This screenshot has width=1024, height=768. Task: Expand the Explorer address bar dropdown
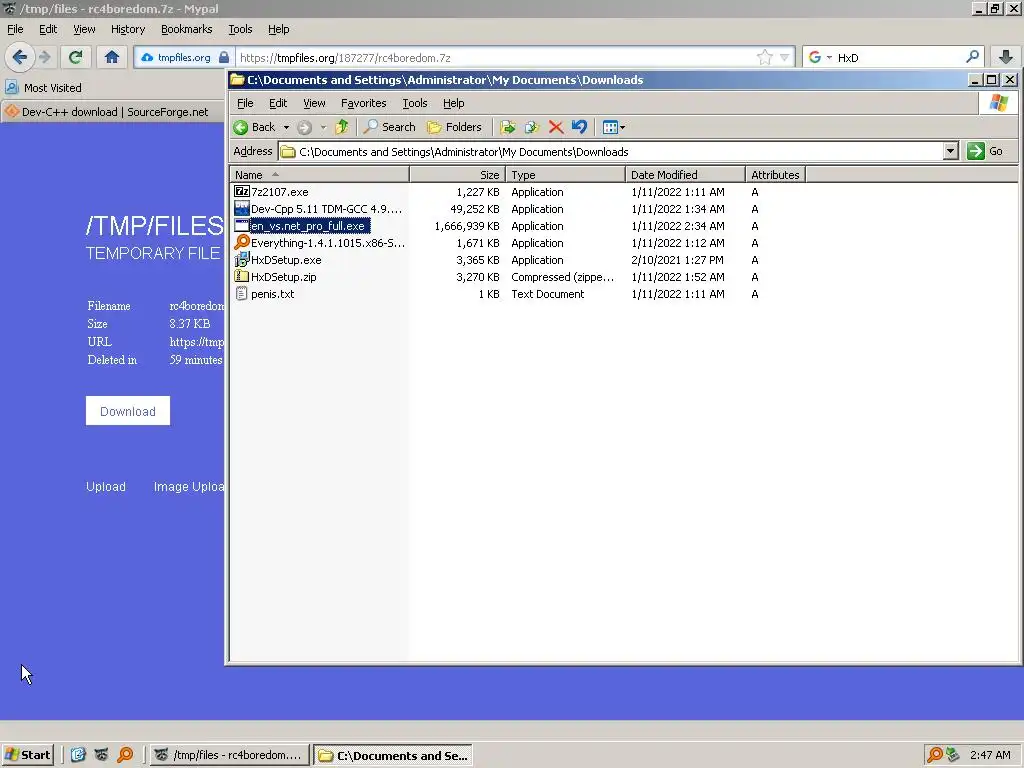(x=950, y=152)
